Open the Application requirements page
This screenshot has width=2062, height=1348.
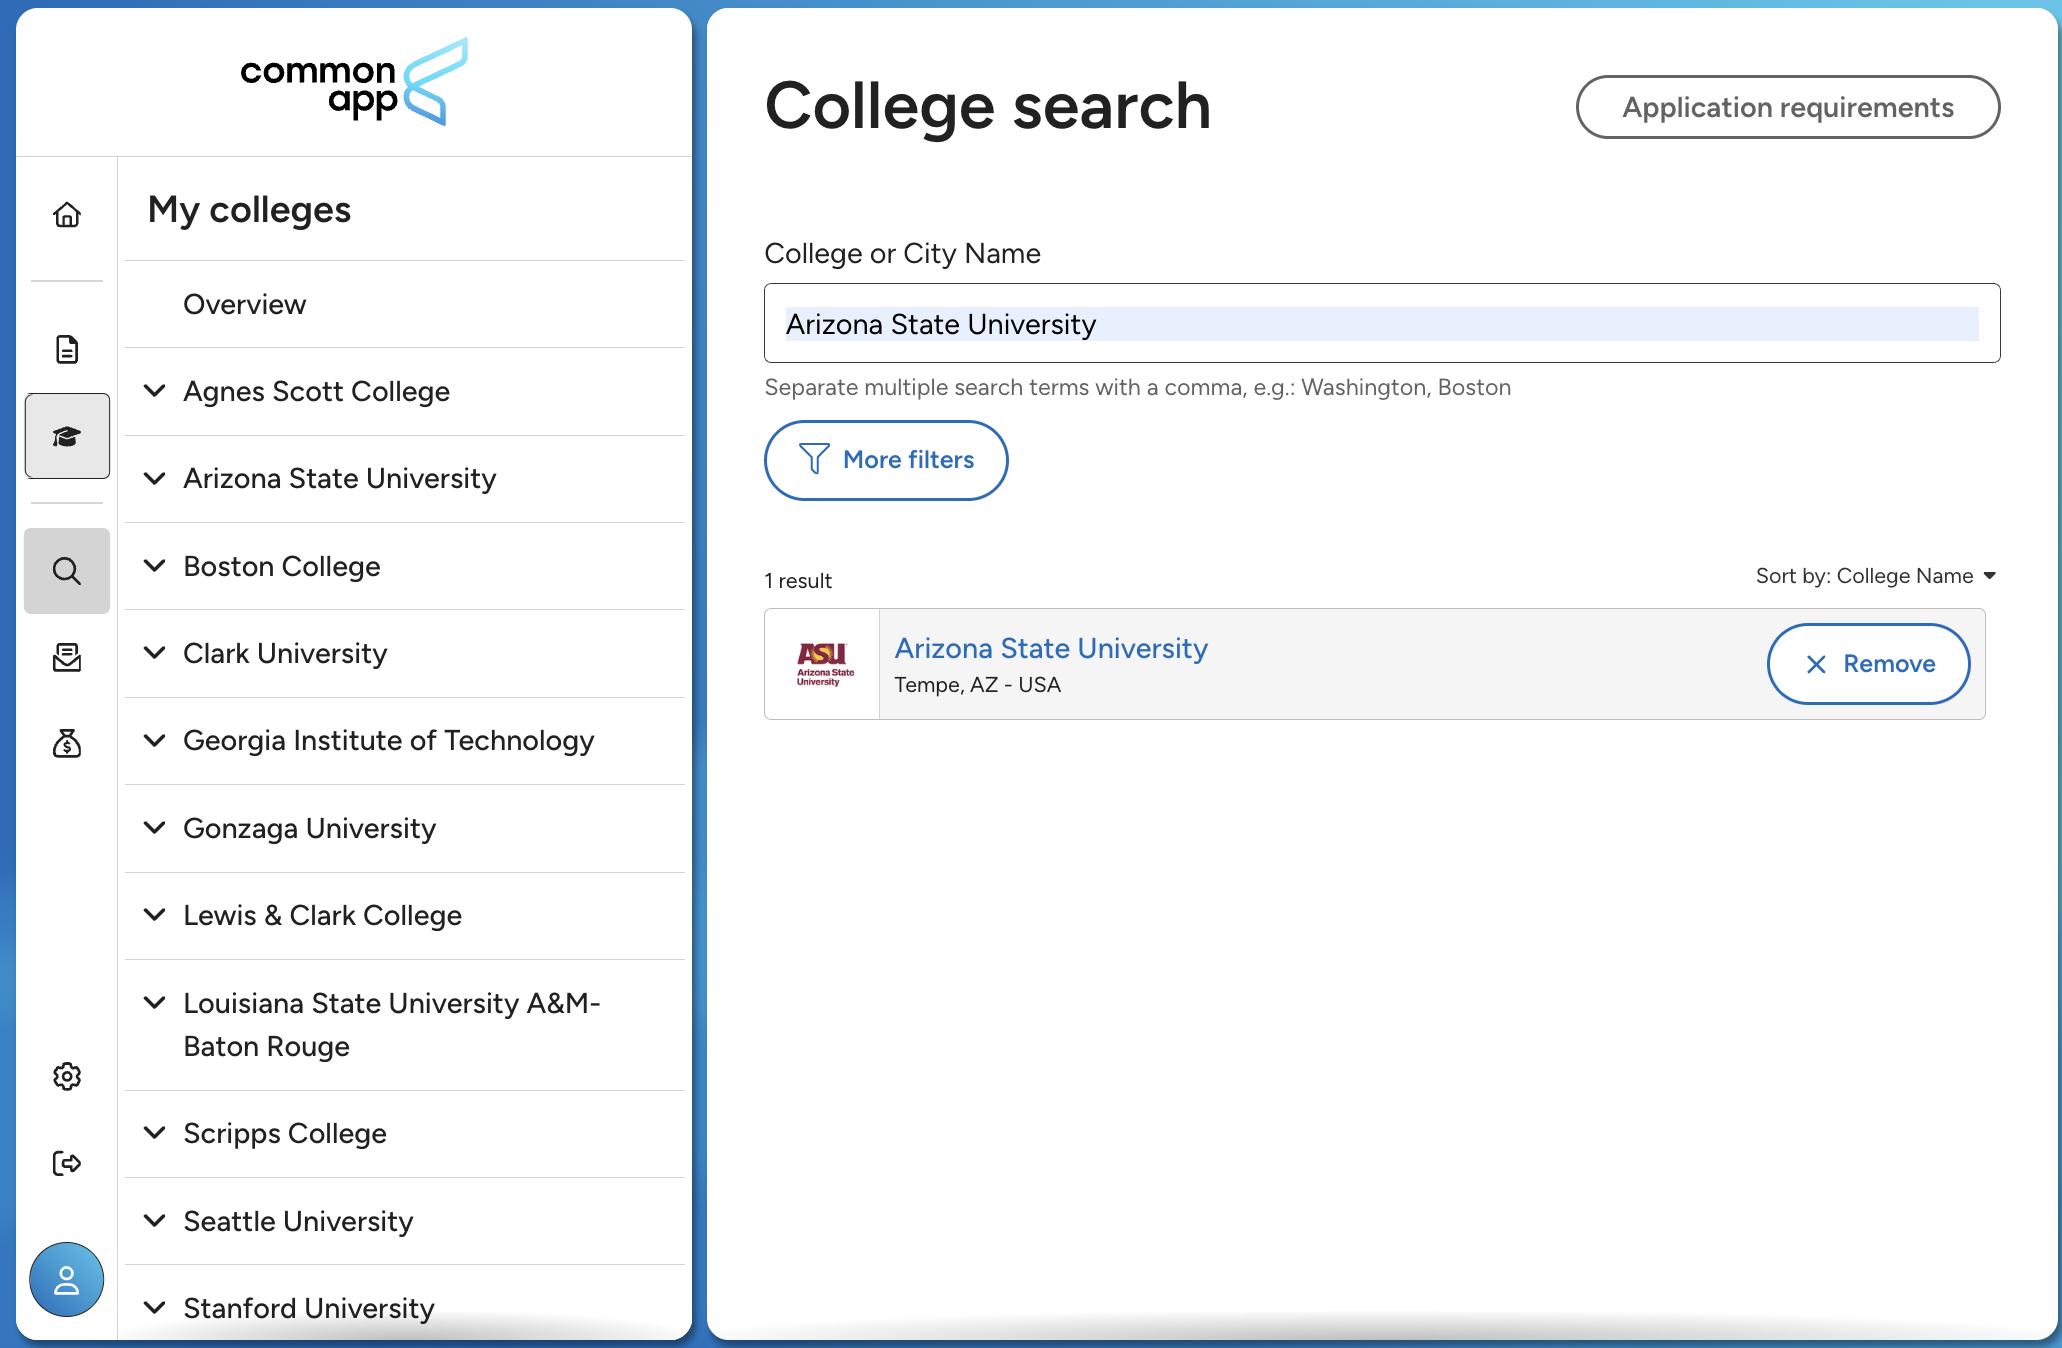pos(1787,107)
